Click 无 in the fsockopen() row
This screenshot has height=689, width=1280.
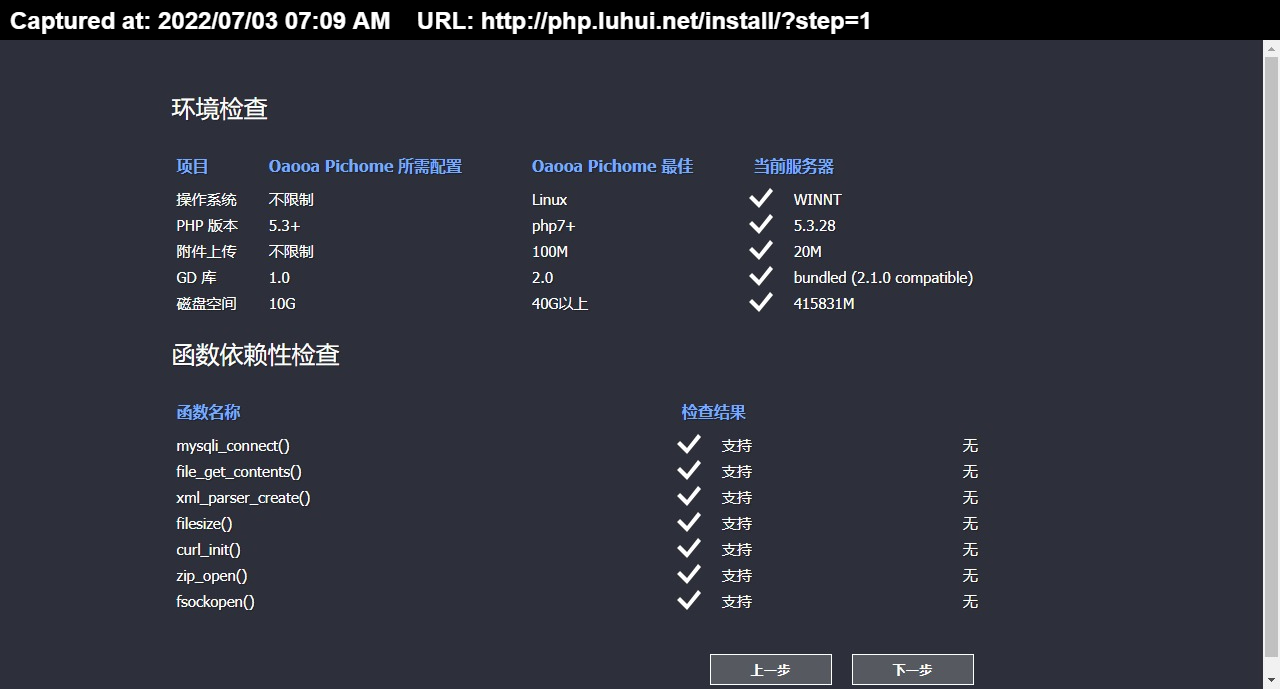coord(970,601)
